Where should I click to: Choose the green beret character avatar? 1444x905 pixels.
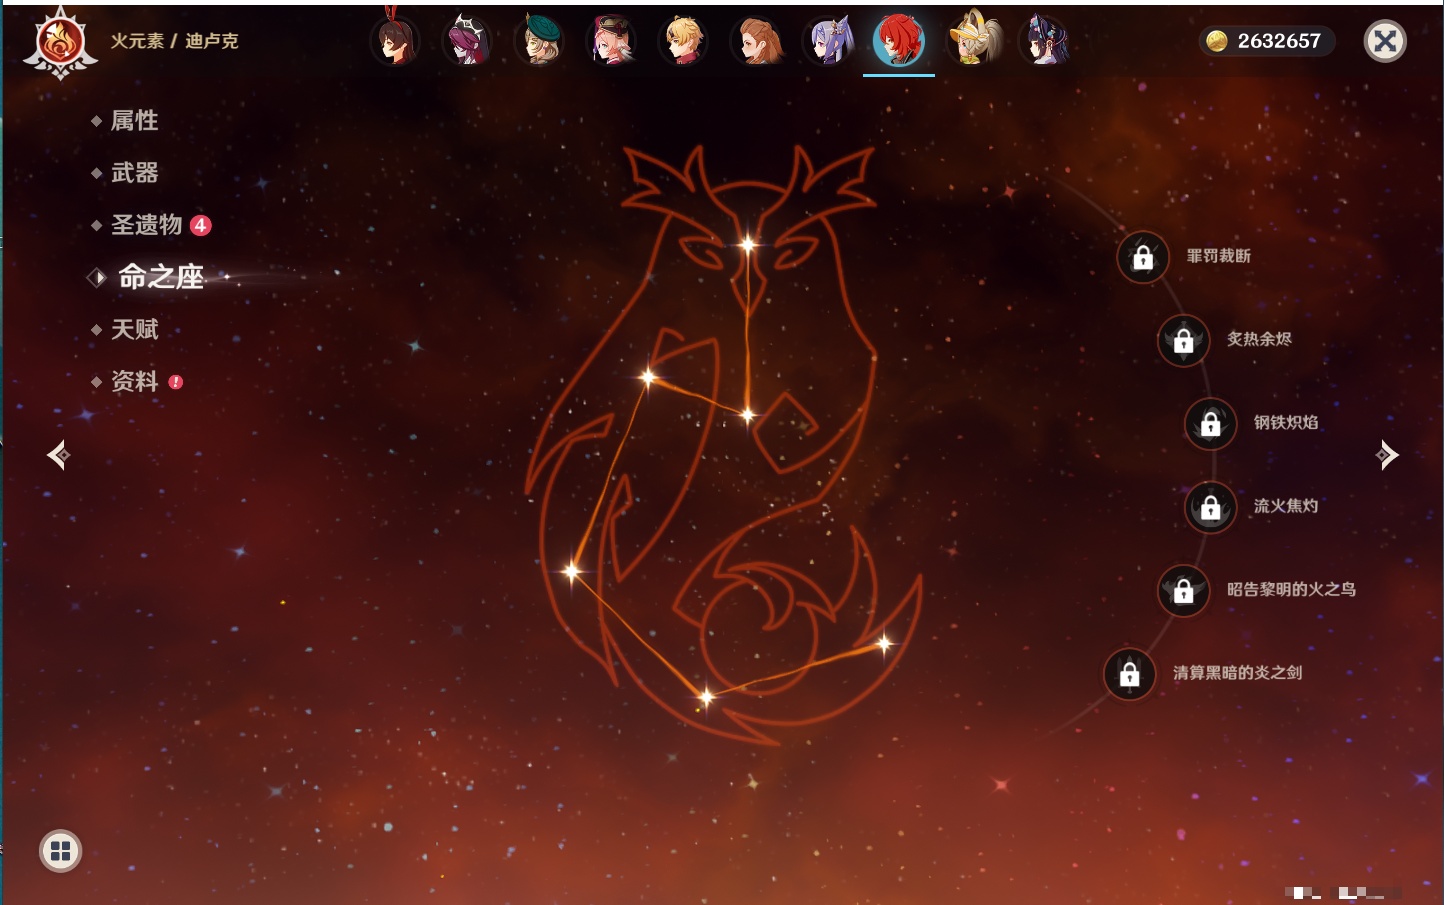[540, 41]
